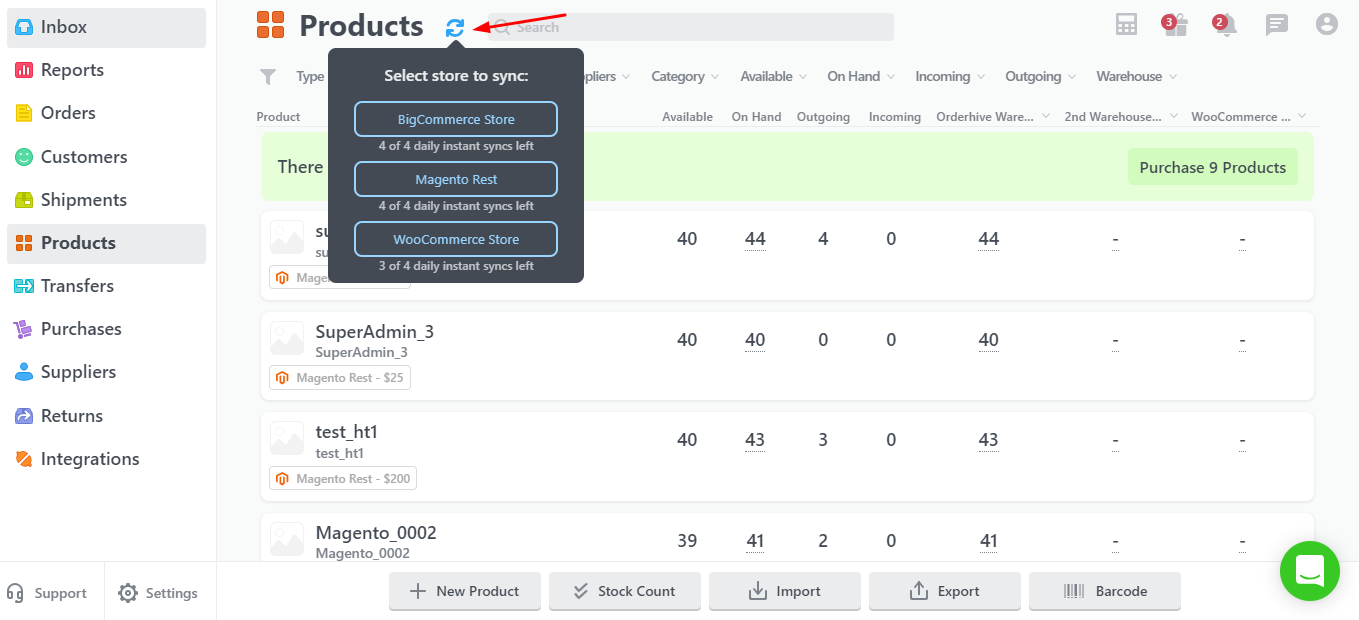Click the Products grid icon in header
Image resolution: width=1359 pixels, height=620 pixels.
pos(271,25)
